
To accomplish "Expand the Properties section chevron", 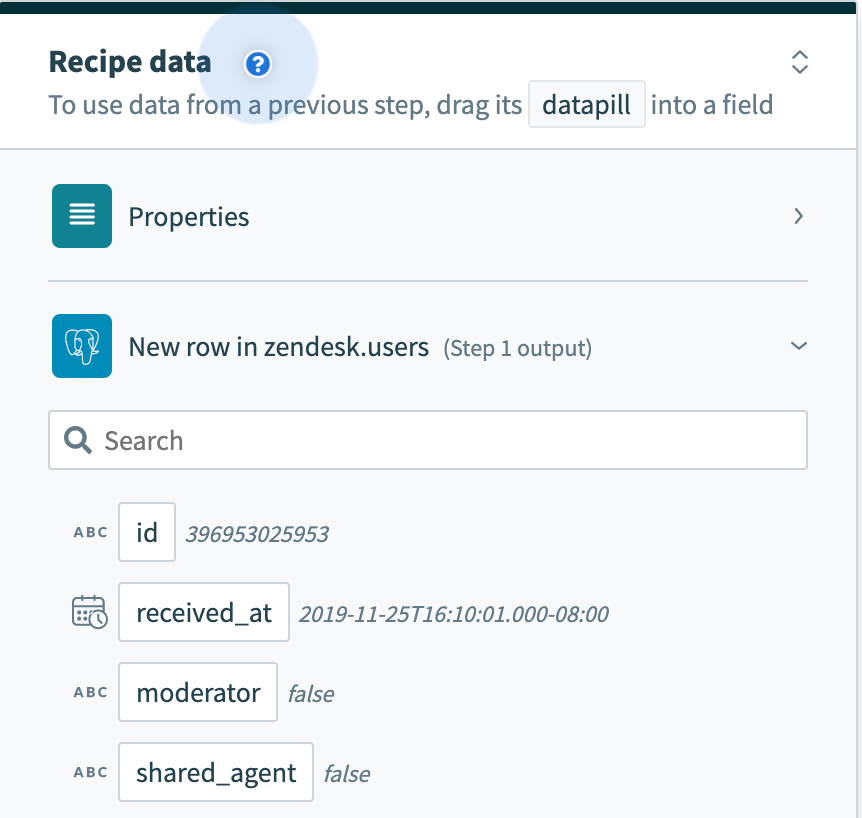I will (x=798, y=216).
